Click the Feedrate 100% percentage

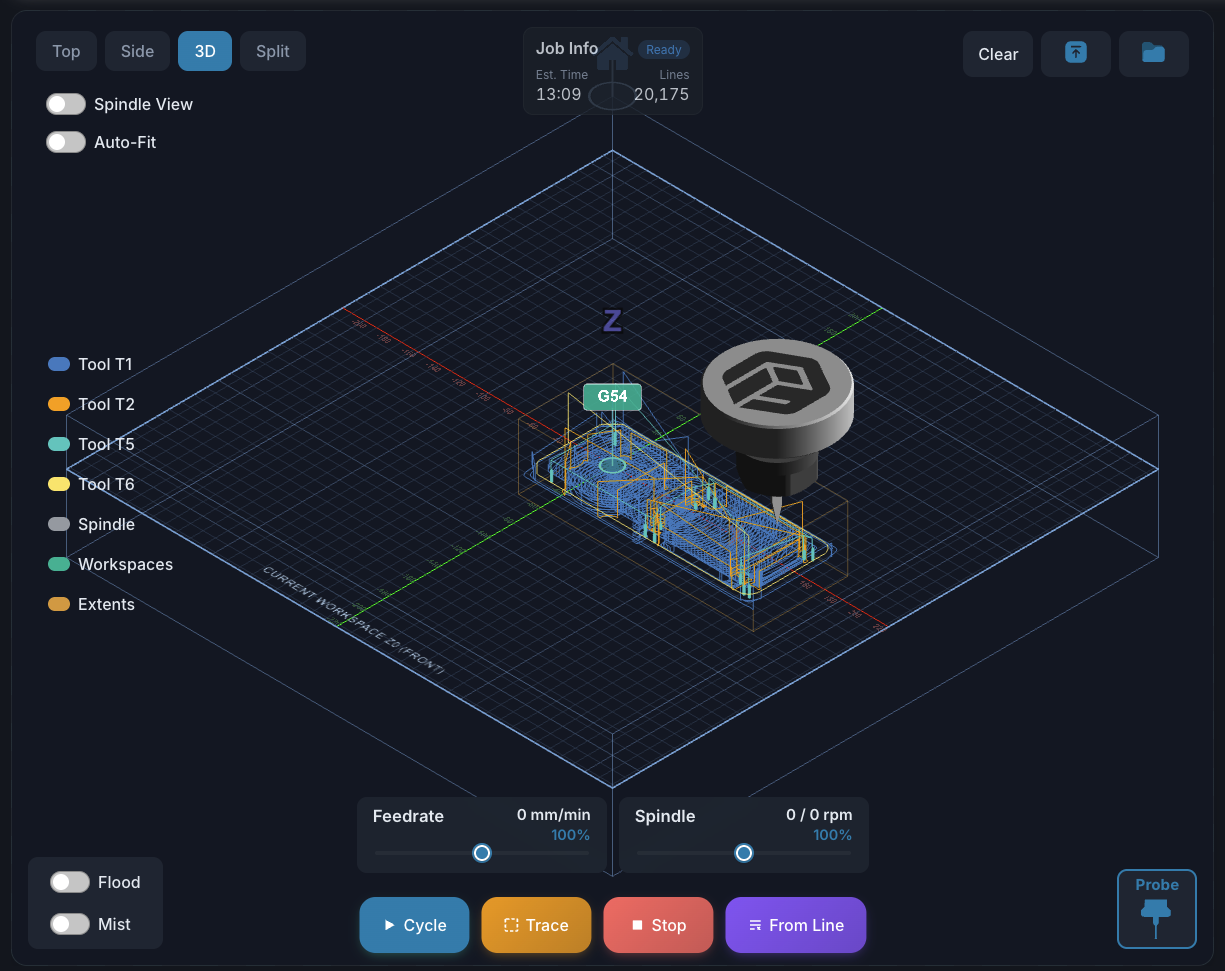tap(570, 835)
